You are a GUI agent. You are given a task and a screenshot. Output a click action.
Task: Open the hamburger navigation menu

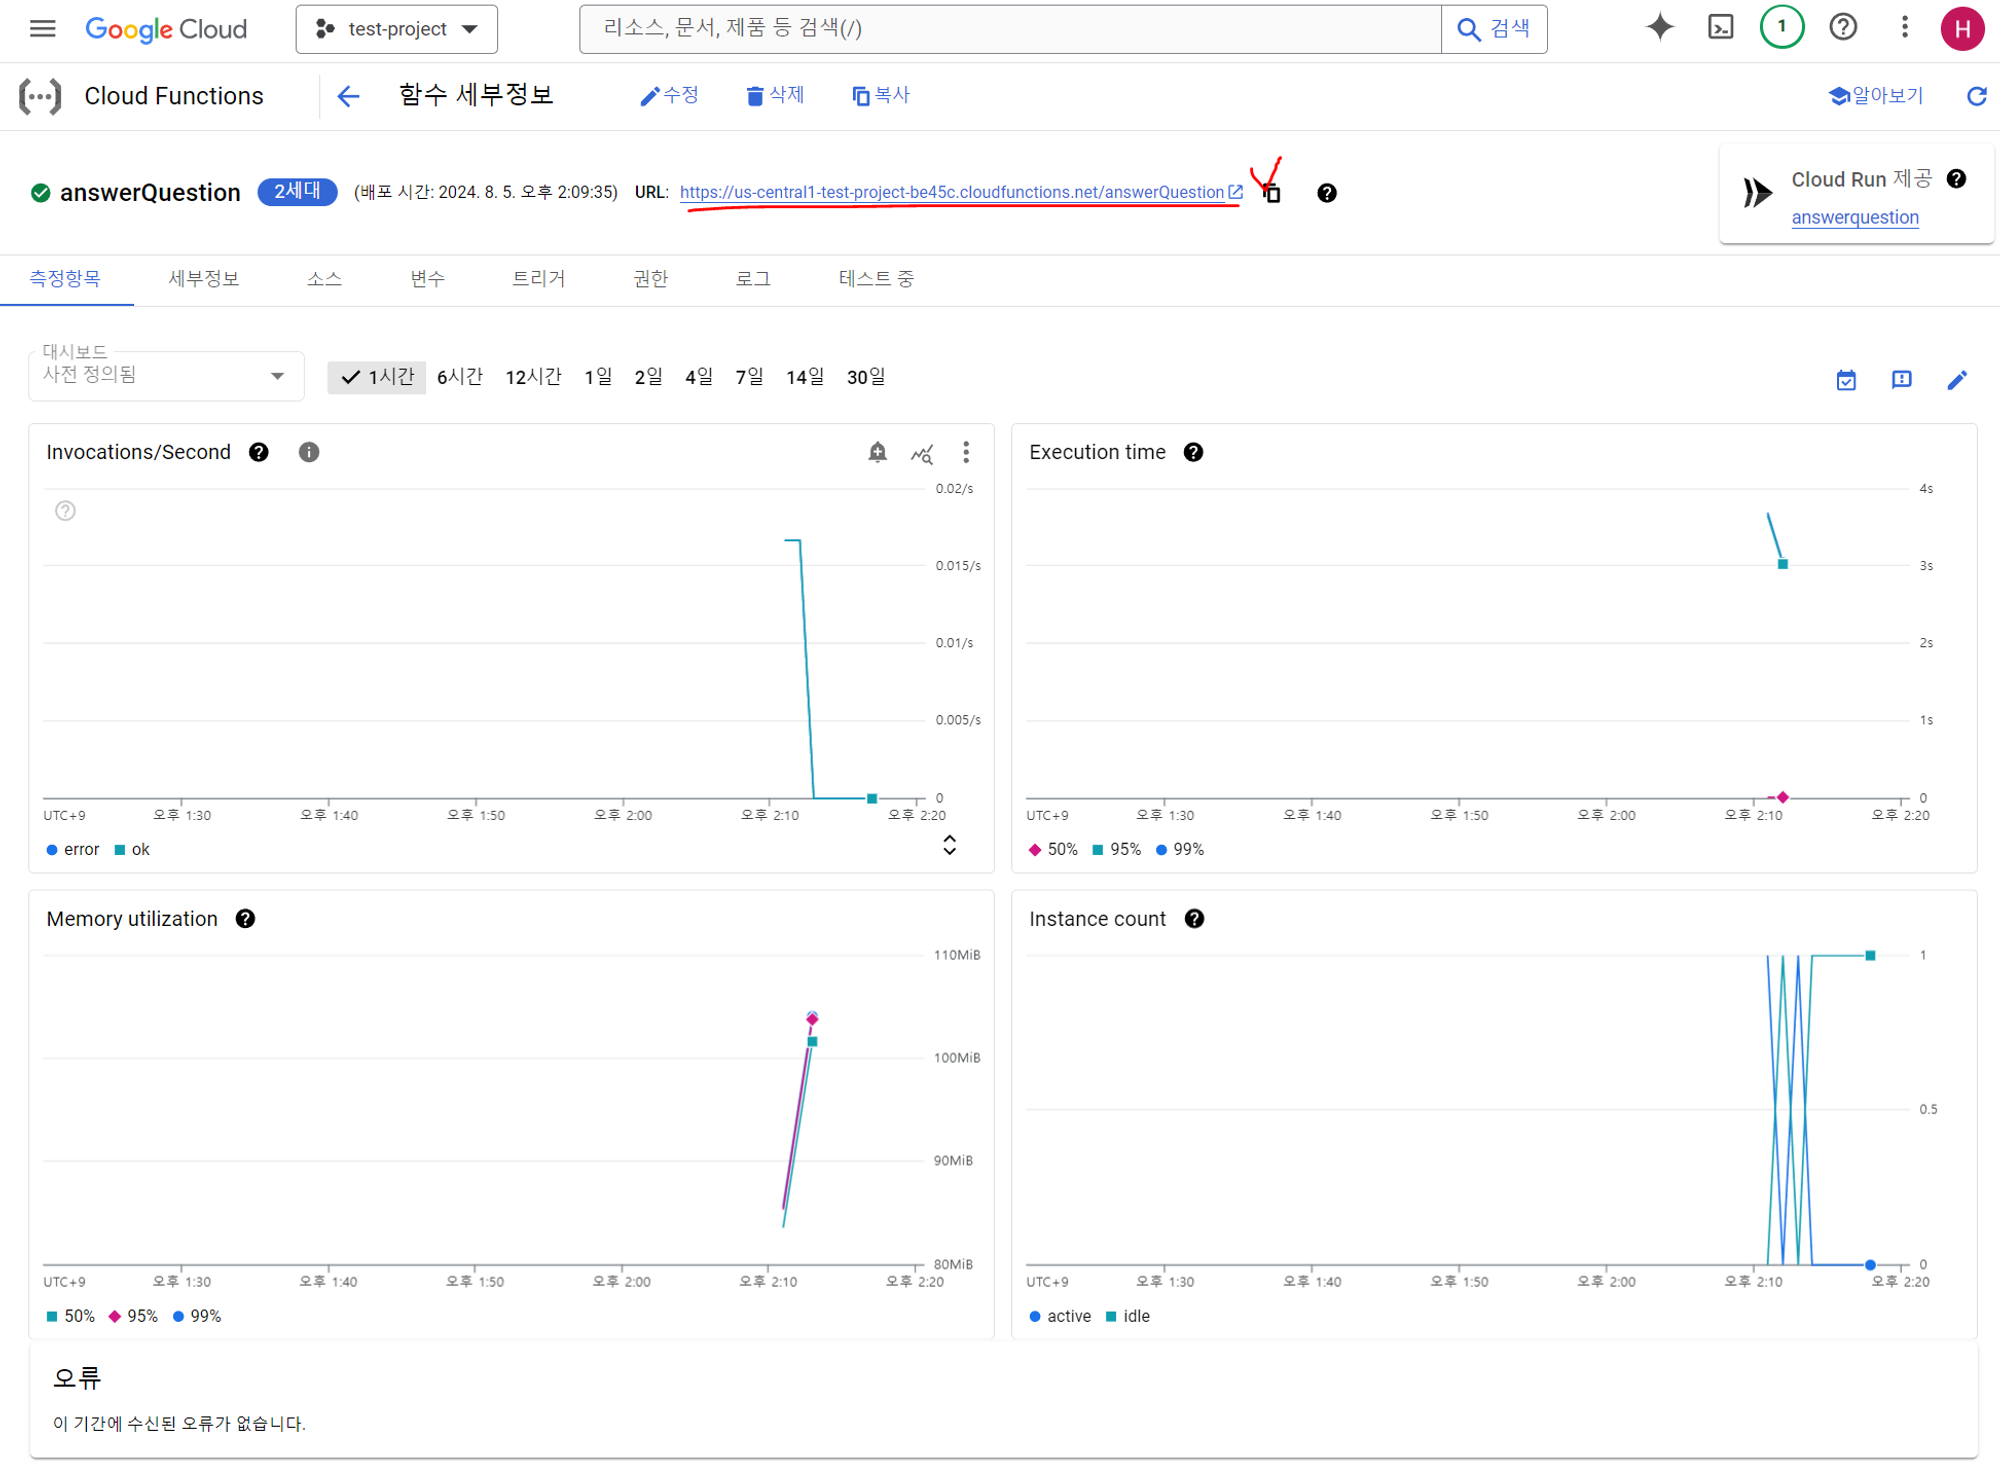[x=42, y=28]
